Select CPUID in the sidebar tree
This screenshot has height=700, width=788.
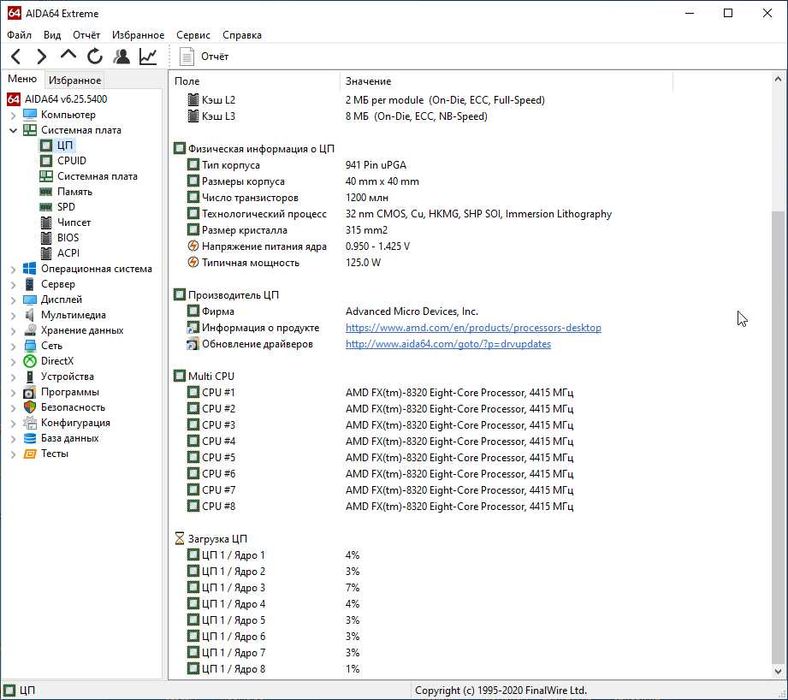click(71, 161)
